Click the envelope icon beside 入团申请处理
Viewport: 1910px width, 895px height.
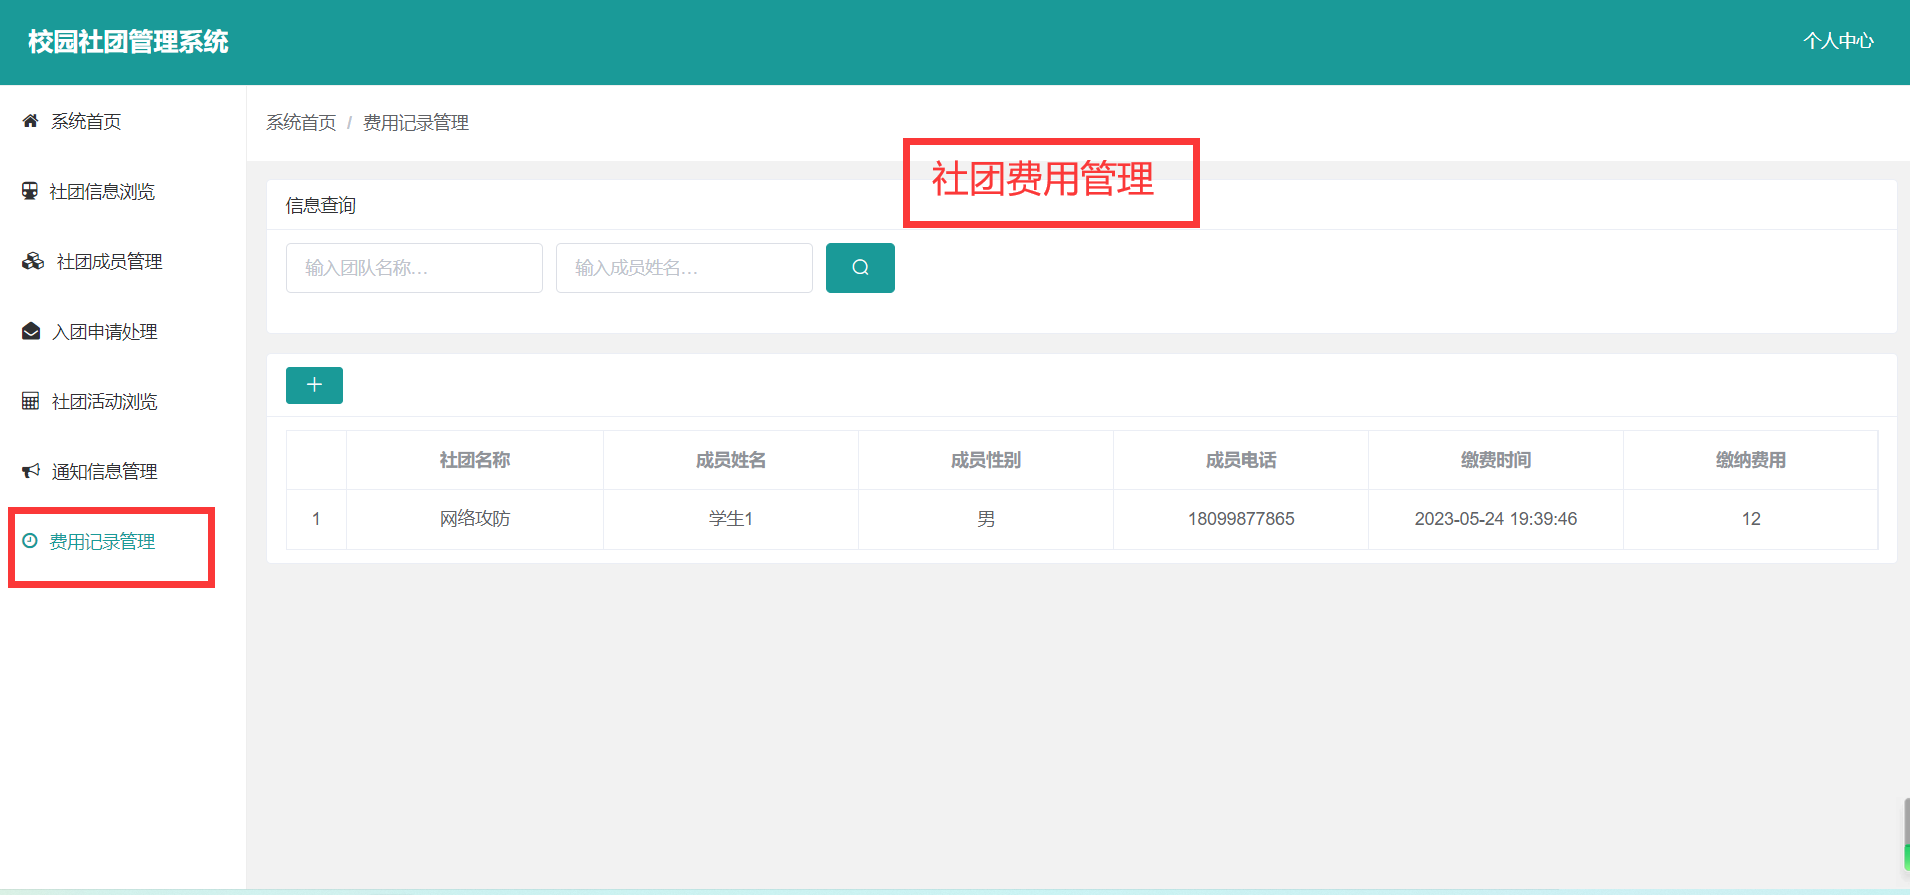click(31, 331)
